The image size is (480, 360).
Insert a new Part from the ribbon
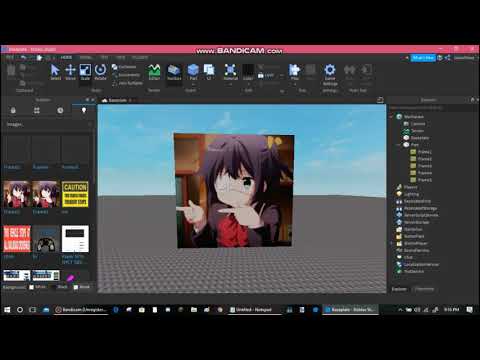193,72
